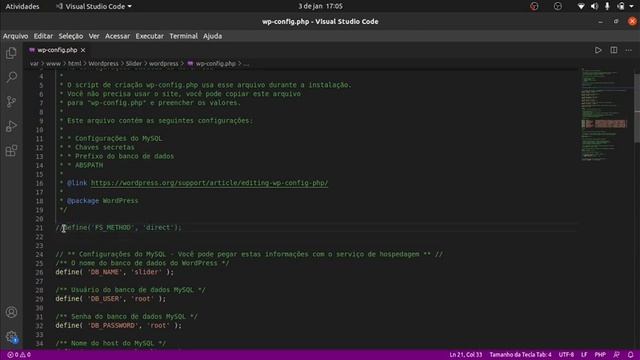Click the grey circular tray icon in top bar

click(558, 7)
